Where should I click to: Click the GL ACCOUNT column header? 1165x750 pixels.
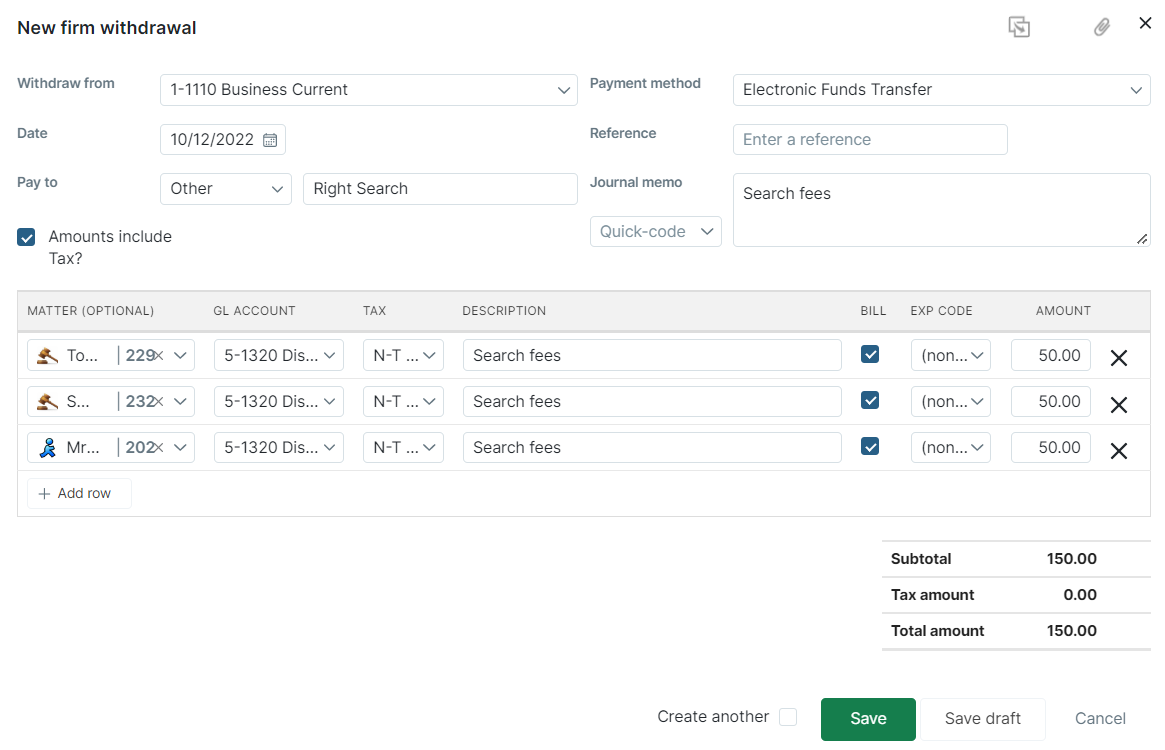tap(254, 311)
